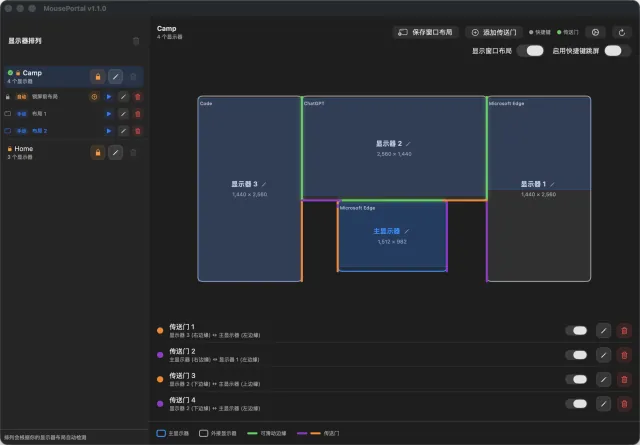
Task: Toggle the 传送门 3 enable switch
Action: click(577, 379)
